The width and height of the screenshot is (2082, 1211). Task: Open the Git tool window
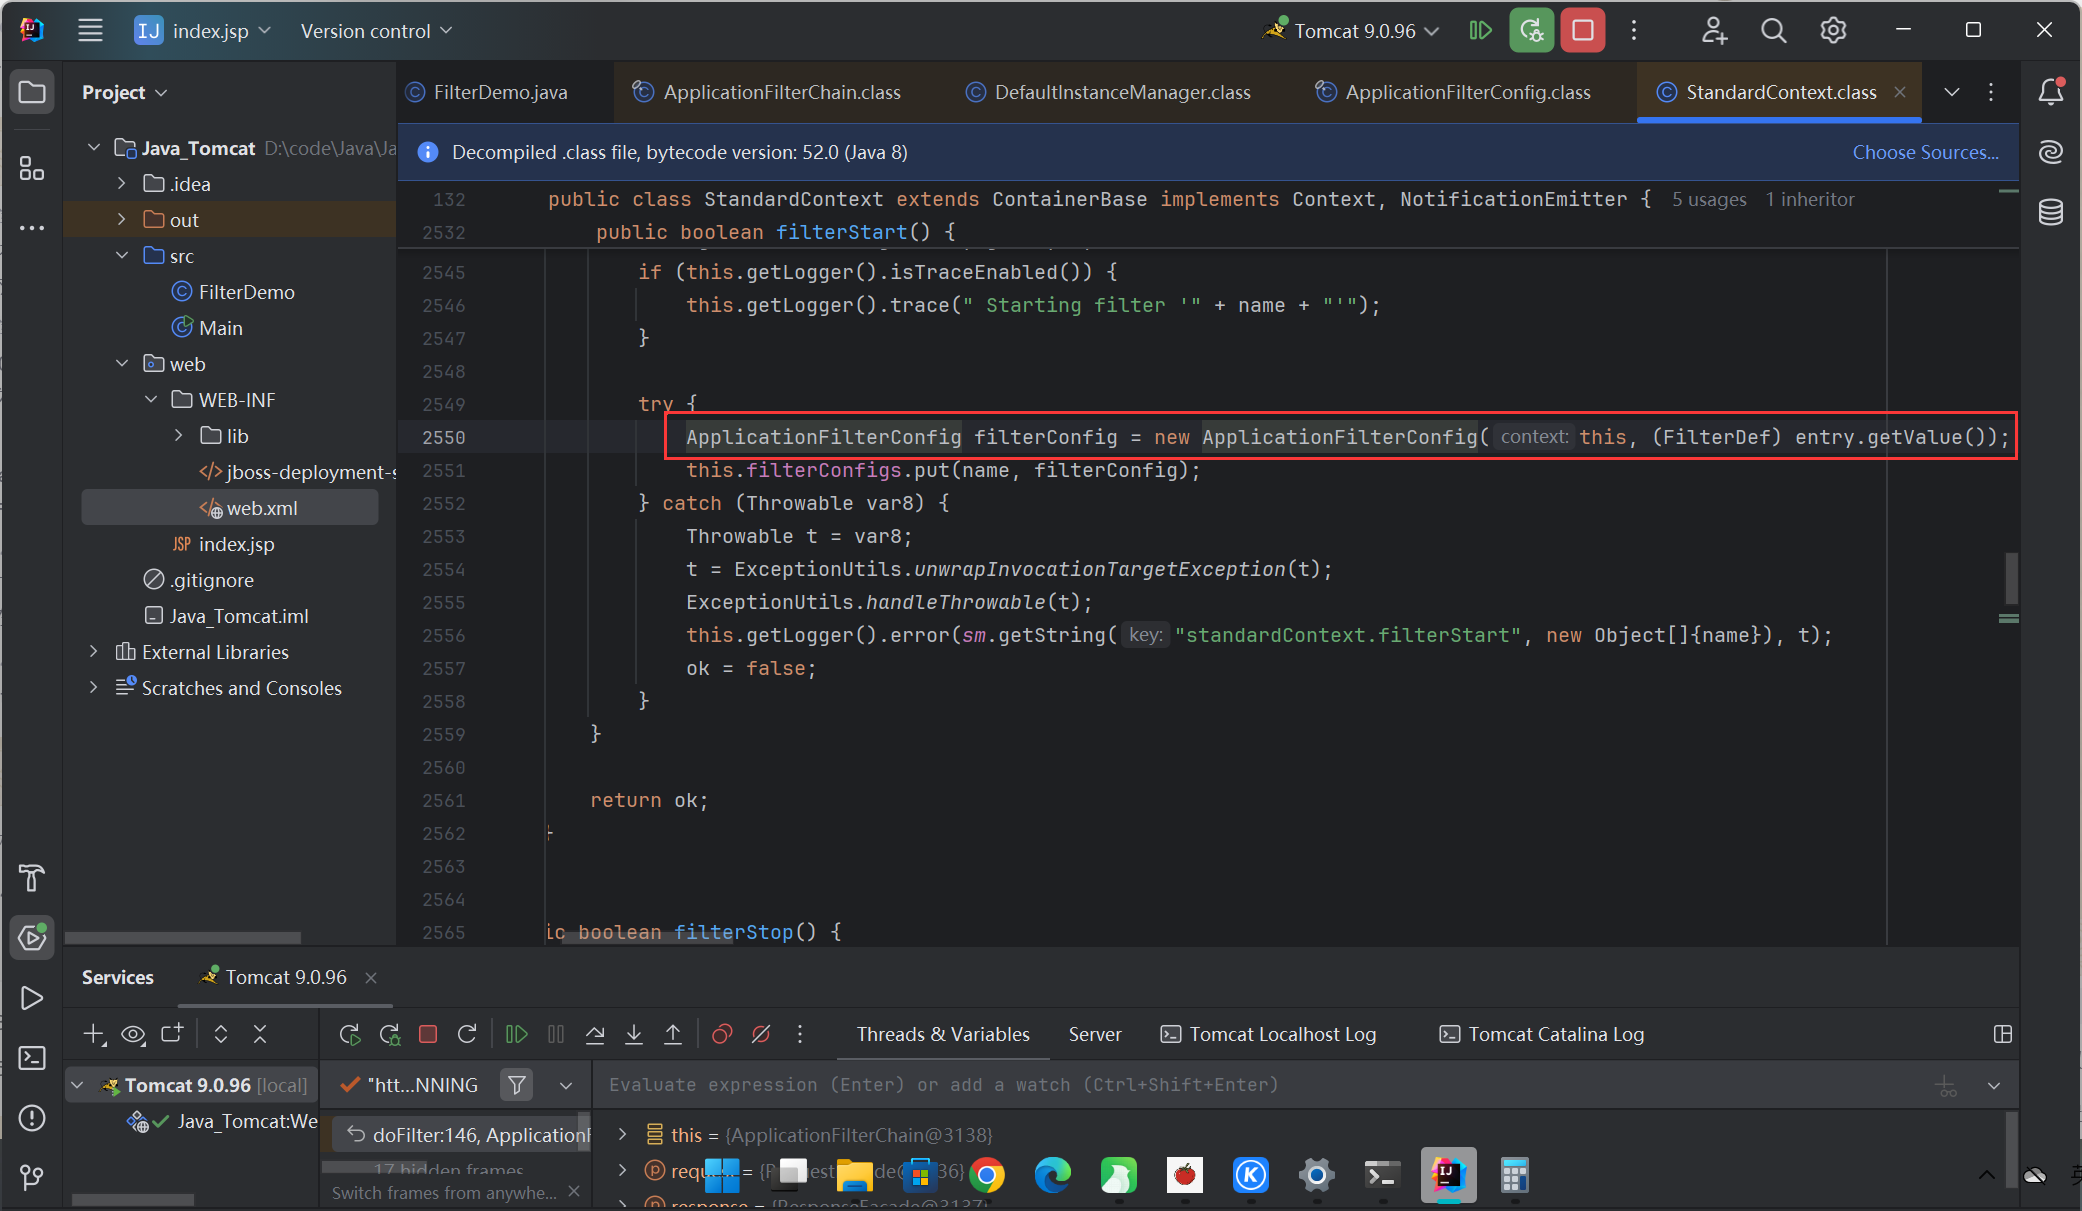pos(32,1177)
